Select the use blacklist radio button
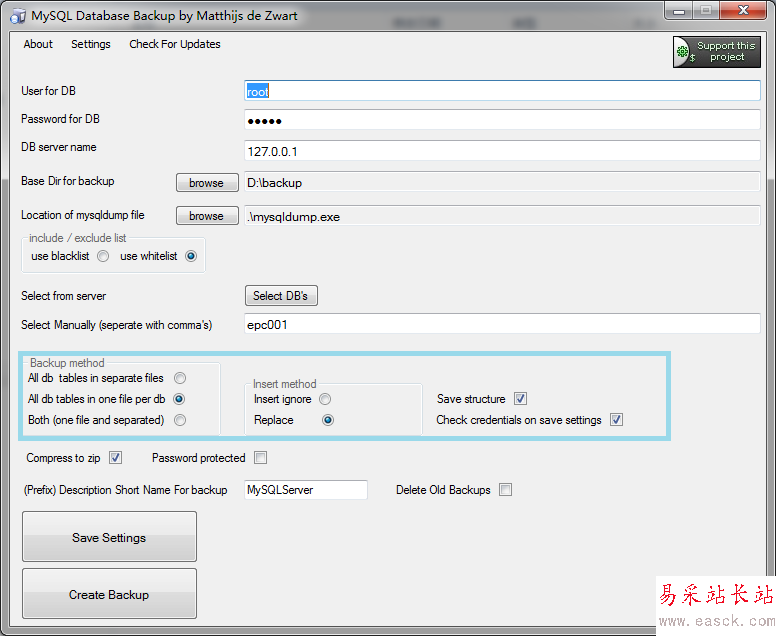 [x=103, y=256]
